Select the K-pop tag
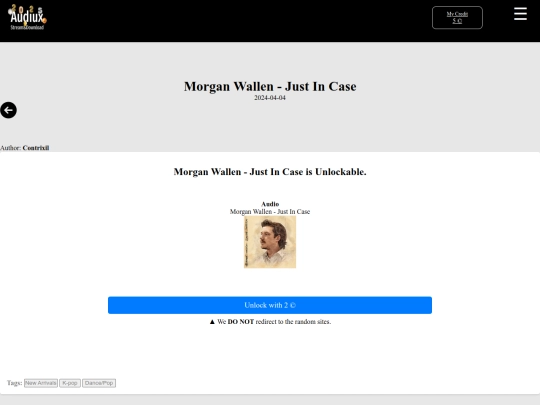Screen dimensions: 540x405 (x=70, y=383)
